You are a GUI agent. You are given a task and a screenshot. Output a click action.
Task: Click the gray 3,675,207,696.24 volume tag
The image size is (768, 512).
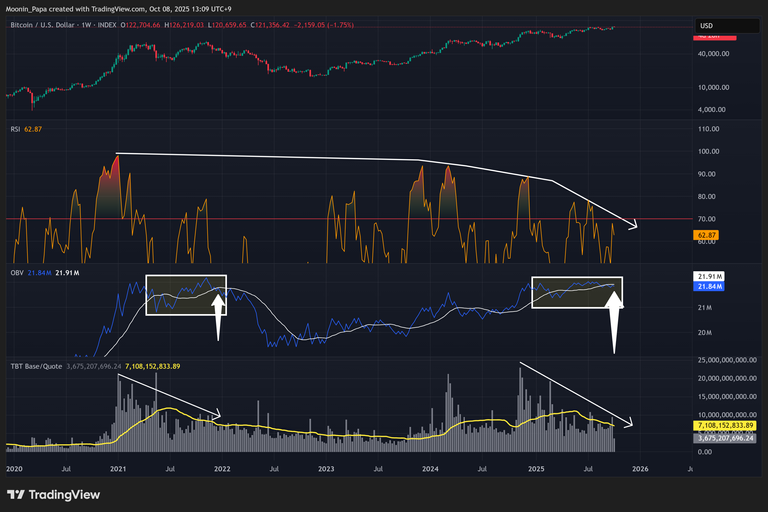(x=729, y=438)
